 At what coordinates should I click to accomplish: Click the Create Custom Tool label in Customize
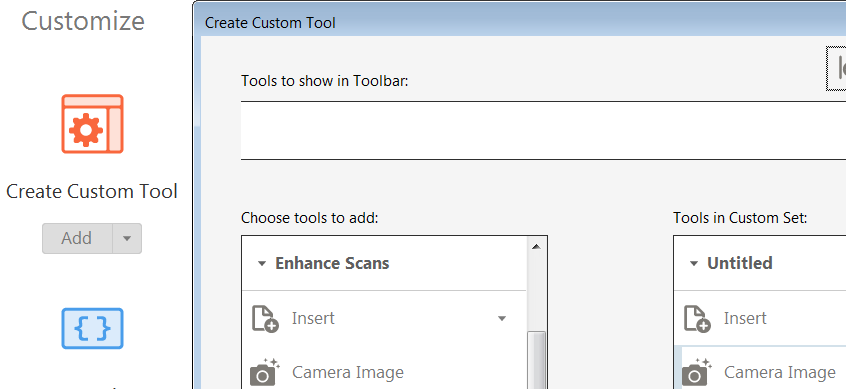(92, 191)
